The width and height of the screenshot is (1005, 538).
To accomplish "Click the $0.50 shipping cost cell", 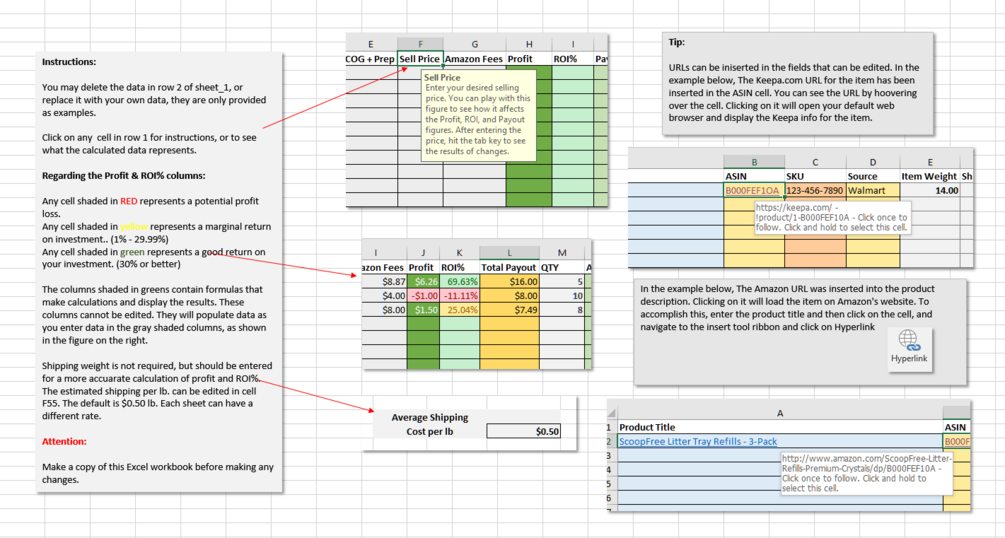I will 524,432.
